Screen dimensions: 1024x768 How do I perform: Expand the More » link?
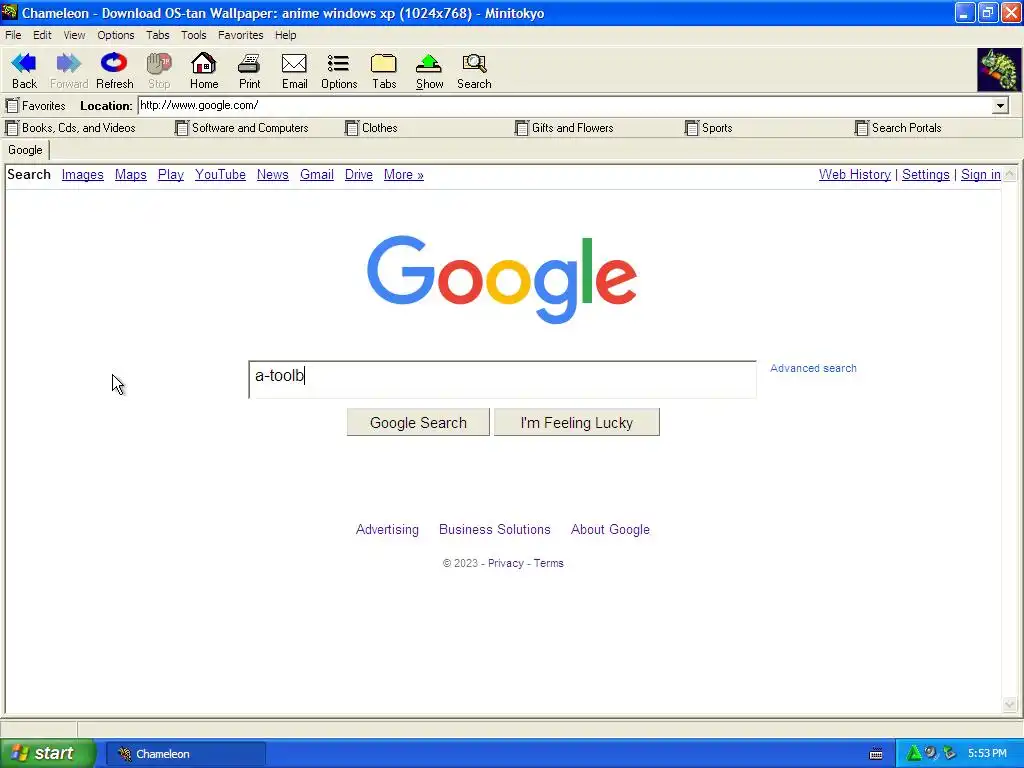point(404,175)
